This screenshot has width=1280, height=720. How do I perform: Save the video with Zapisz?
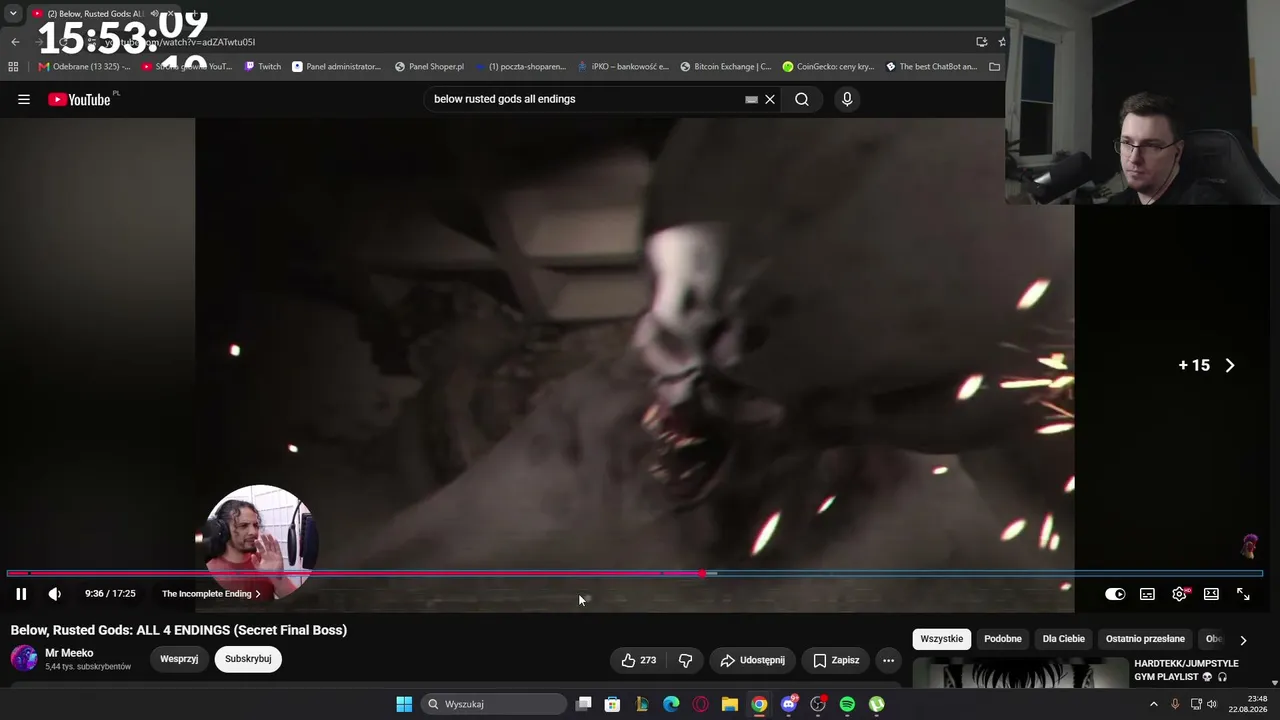coord(836,660)
